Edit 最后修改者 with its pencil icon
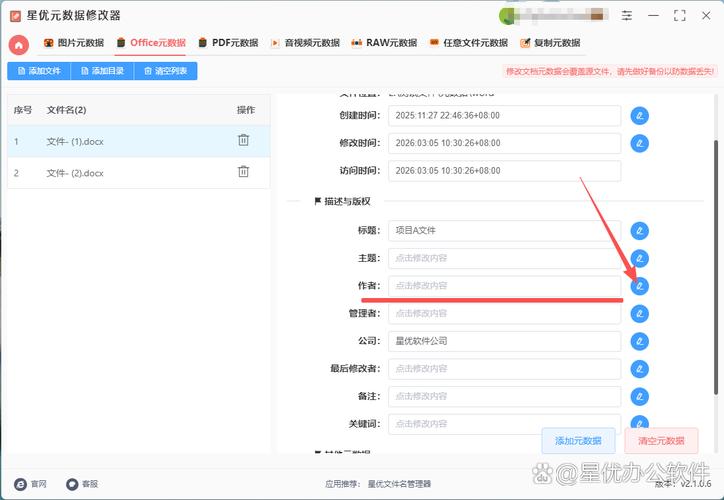 point(640,369)
